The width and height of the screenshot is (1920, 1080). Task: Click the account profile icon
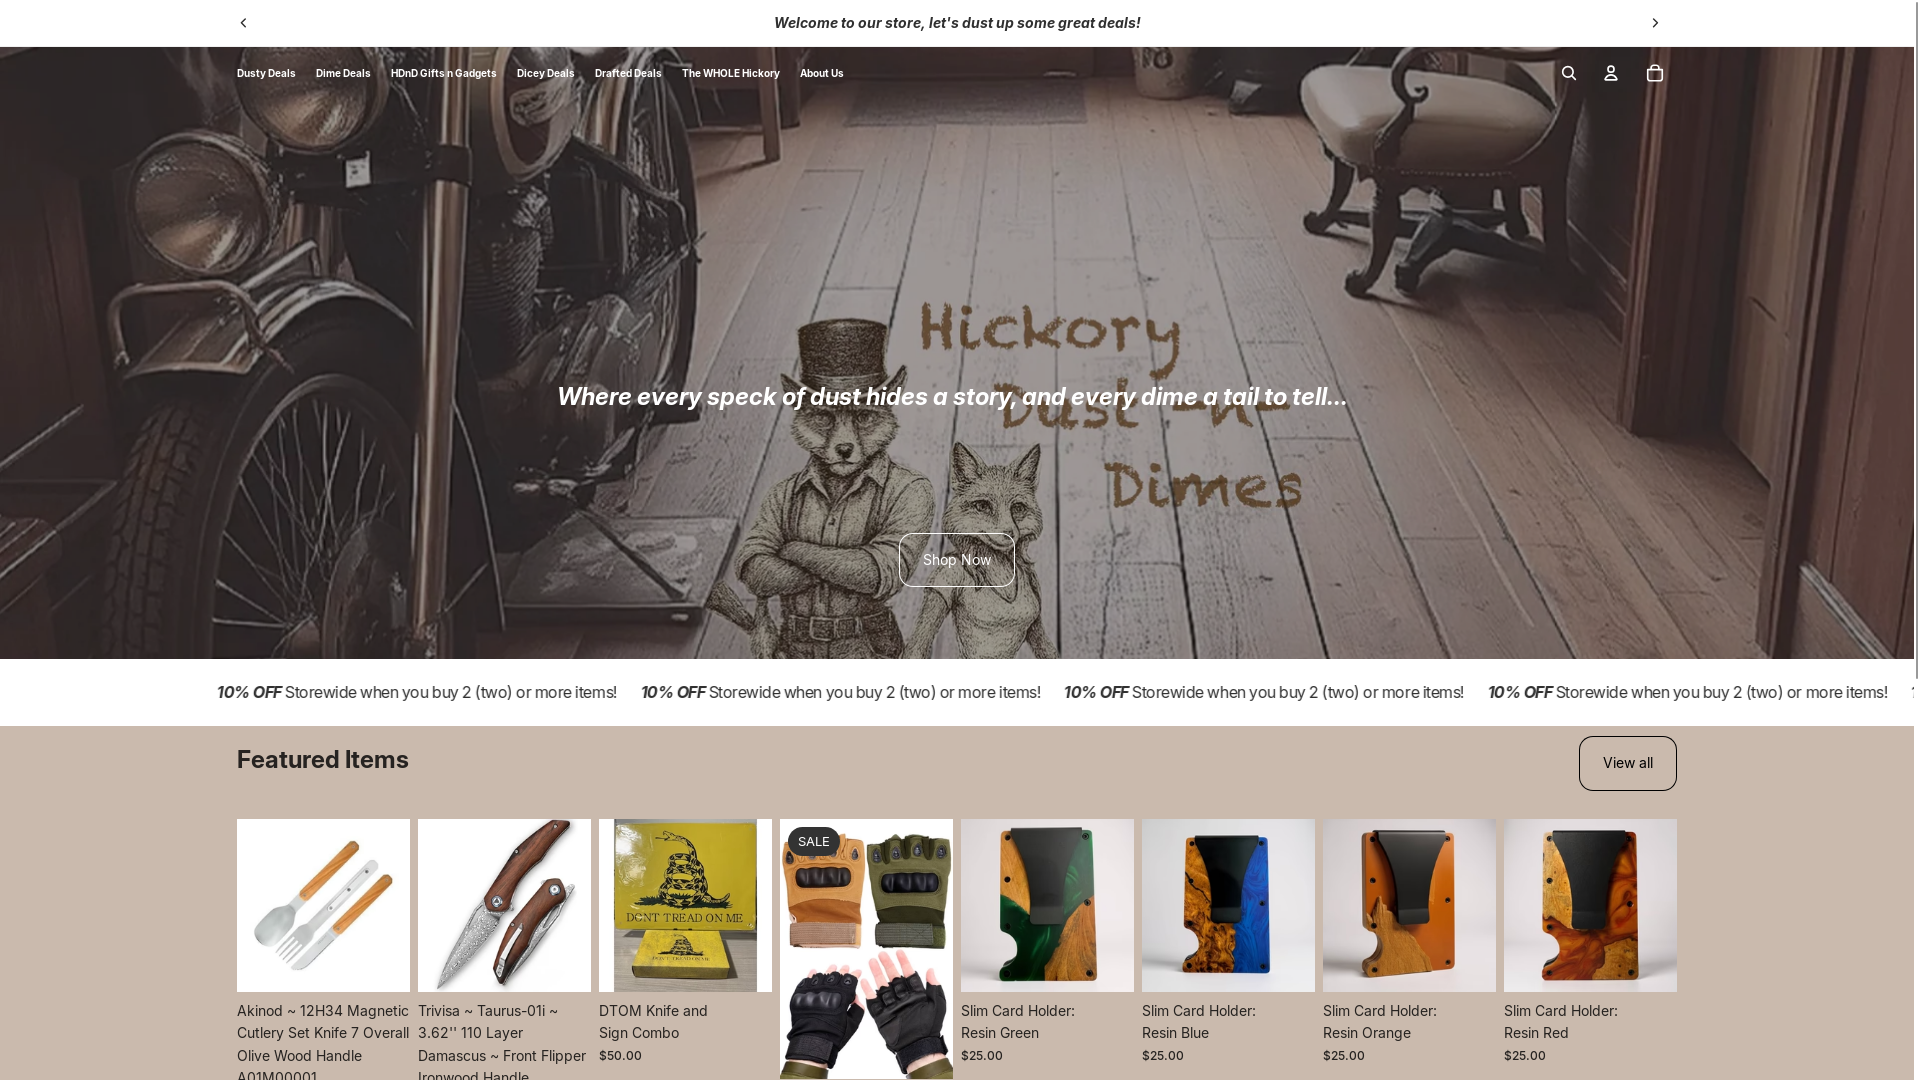point(1610,73)
